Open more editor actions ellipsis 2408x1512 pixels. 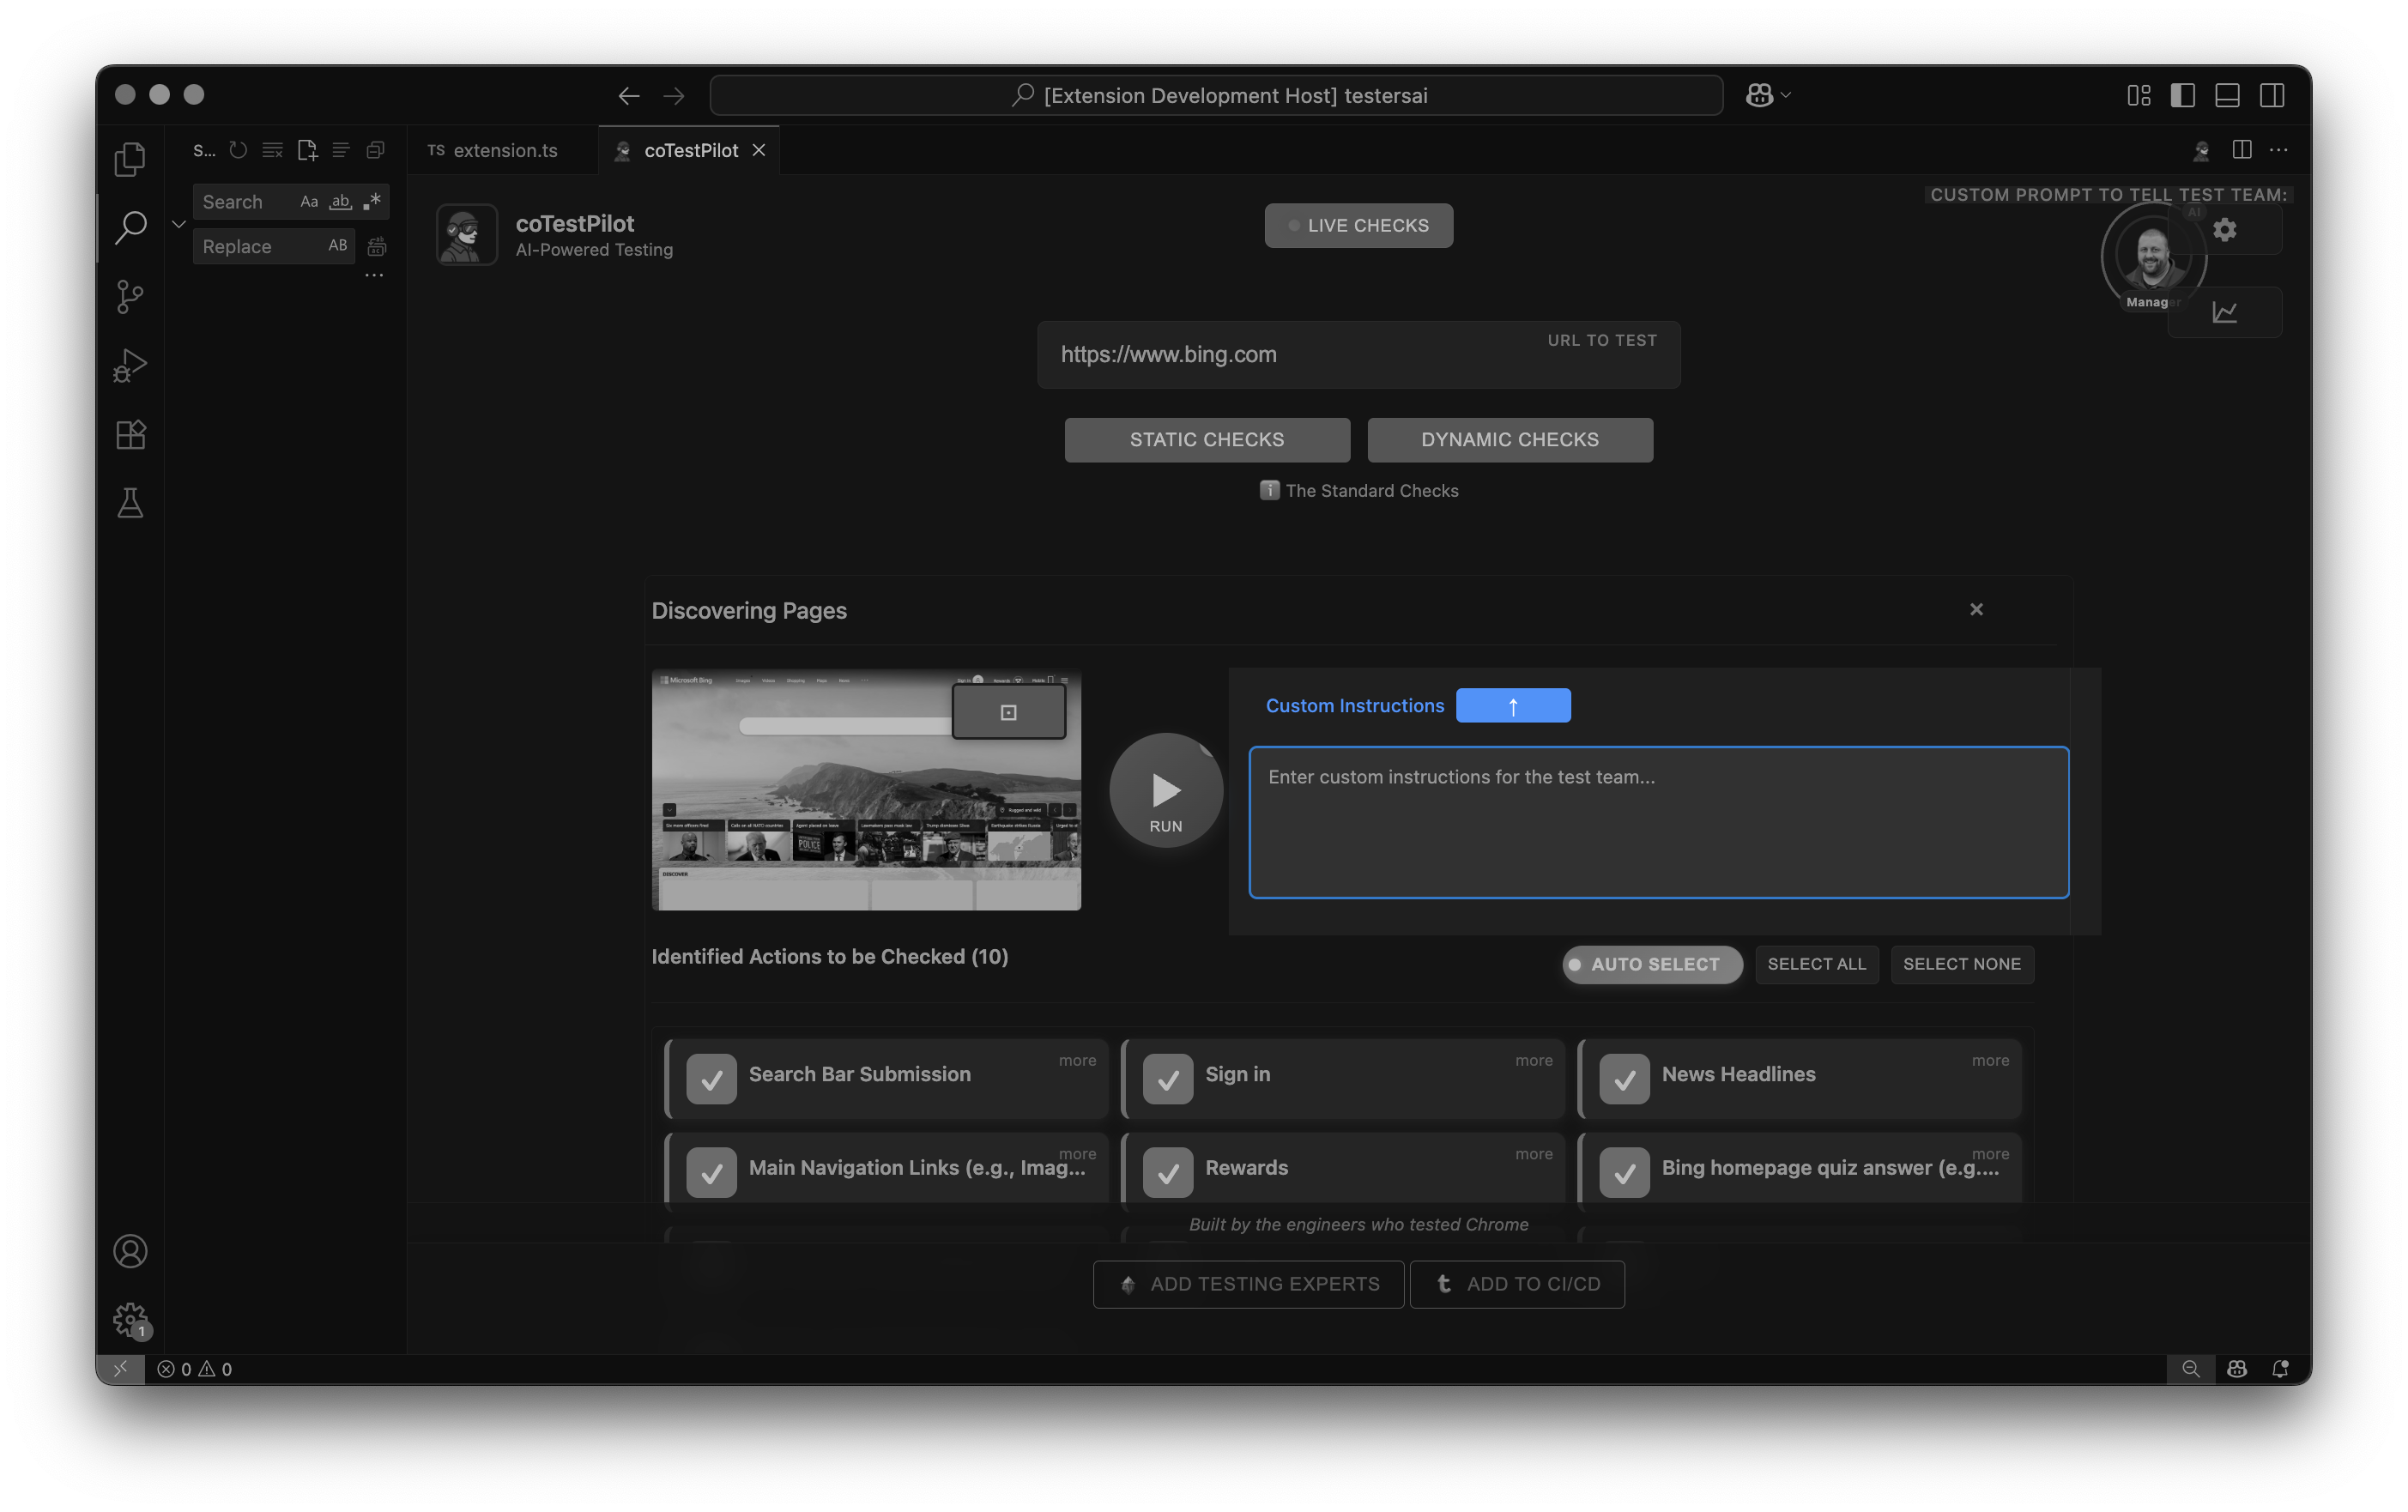coord(2279,150)
